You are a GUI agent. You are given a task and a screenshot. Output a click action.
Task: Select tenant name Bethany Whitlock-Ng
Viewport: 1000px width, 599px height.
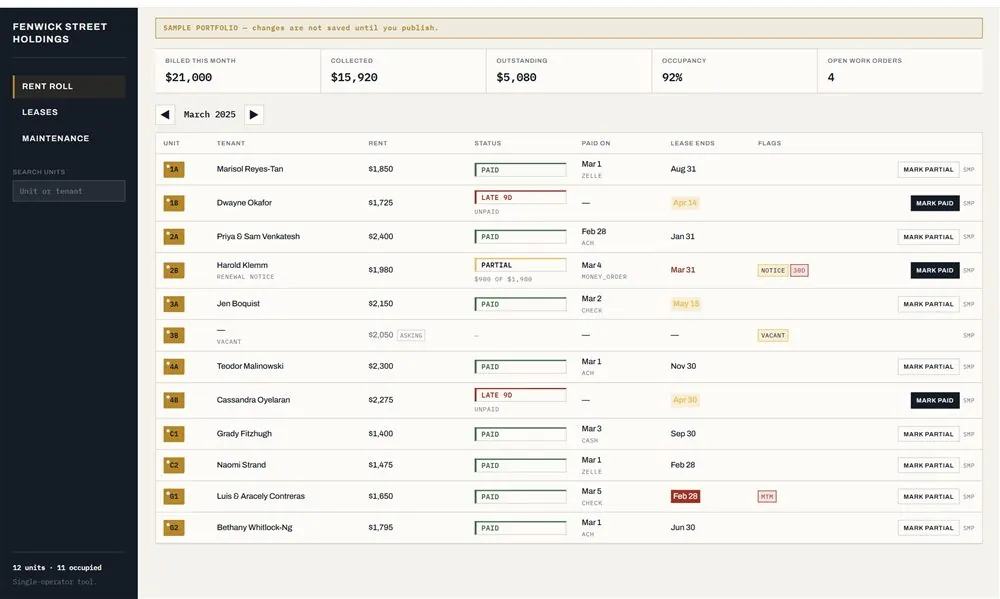tap(254, 528)
